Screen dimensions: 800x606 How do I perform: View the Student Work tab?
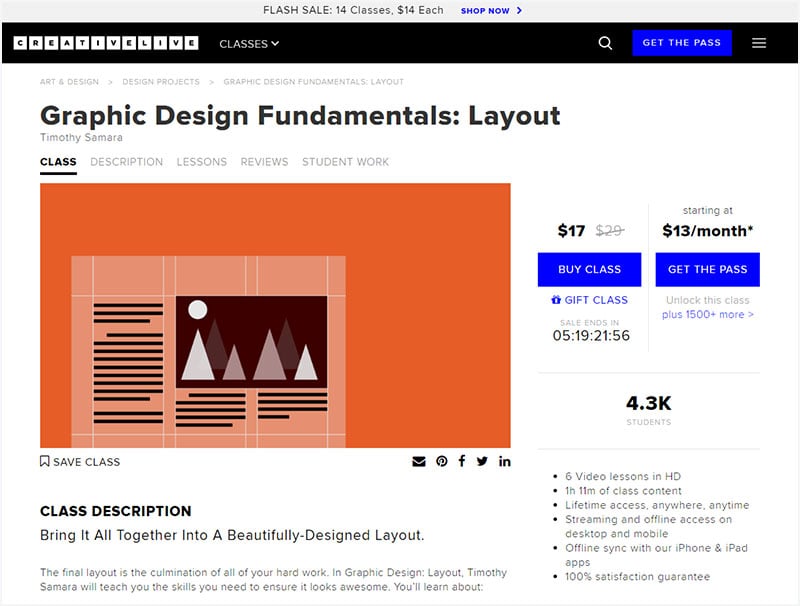345,162
